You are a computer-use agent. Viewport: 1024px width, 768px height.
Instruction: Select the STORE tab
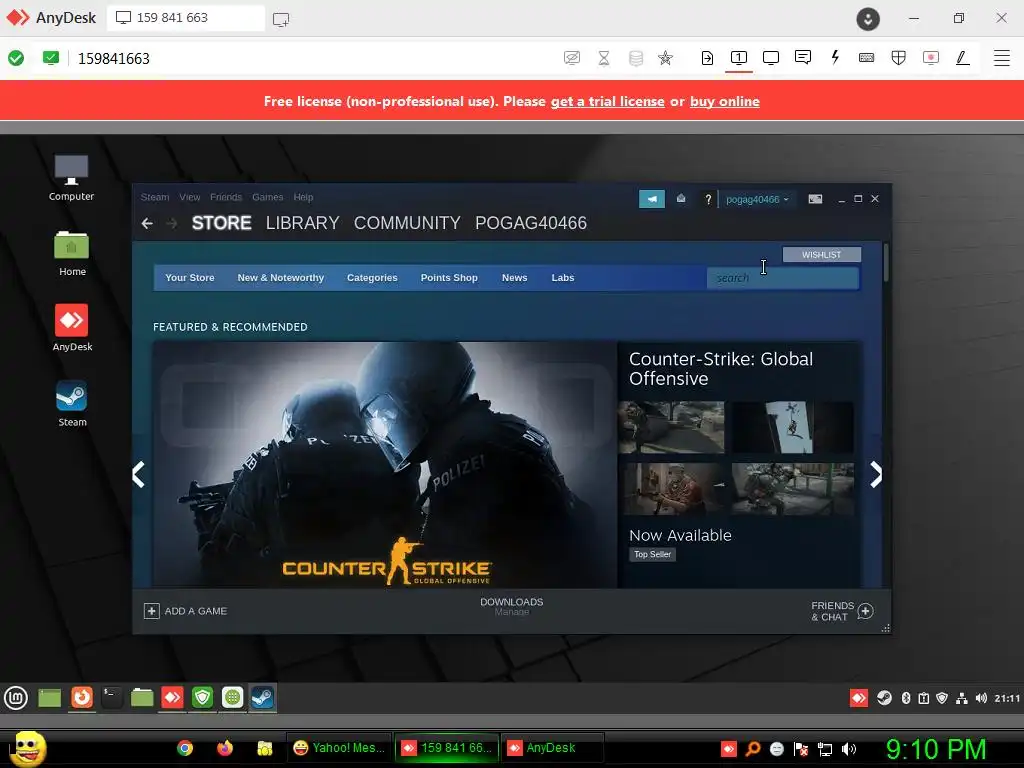click(221, 223)
